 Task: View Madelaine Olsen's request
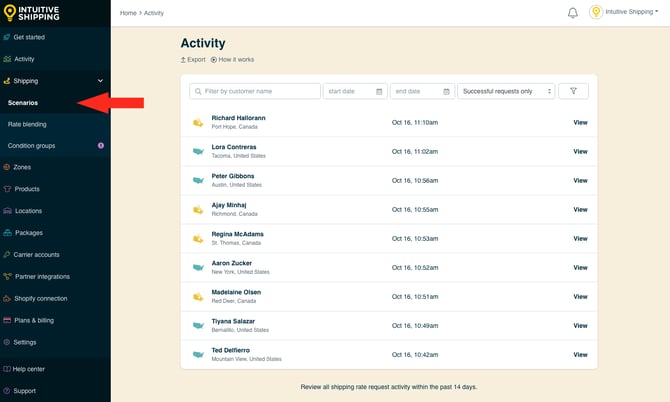580,296
